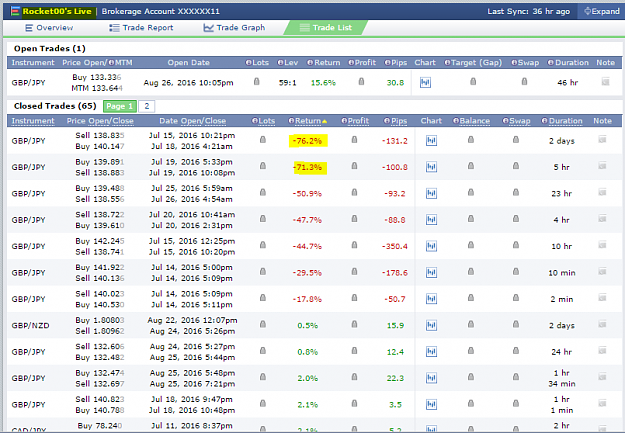This screenshot has height=433, width=625.
Task: Click note icon for the GBP/NZD trade
Action: tap(602, 324)
